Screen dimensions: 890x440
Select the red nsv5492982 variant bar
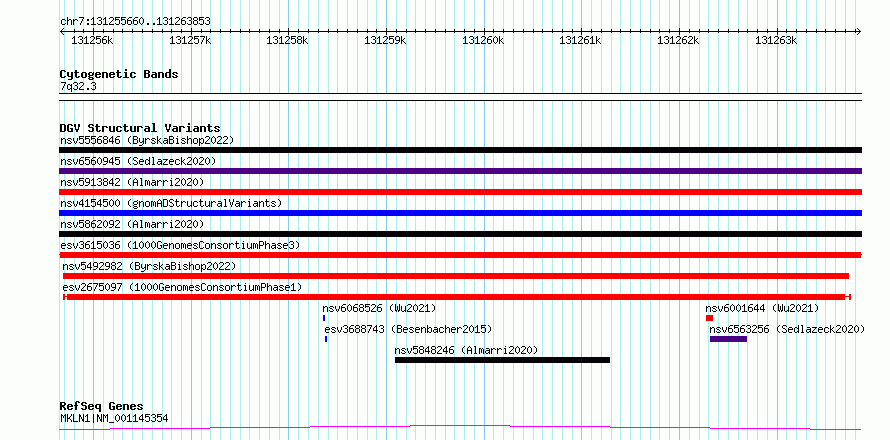click(x=456, y=276)
